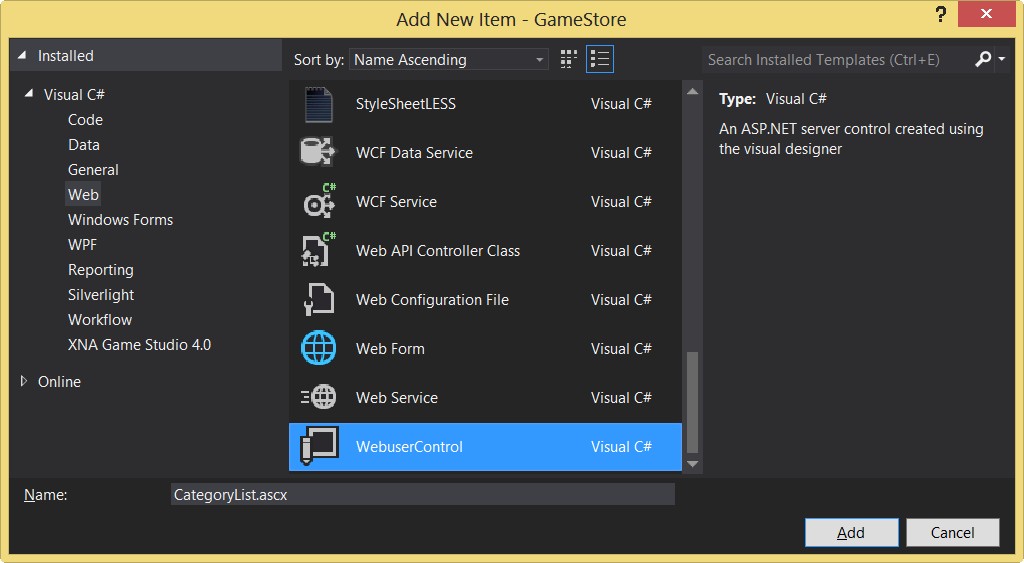1024x563 pixels.
Task: Click the Cancel button
Action: (x=952, y=532)
